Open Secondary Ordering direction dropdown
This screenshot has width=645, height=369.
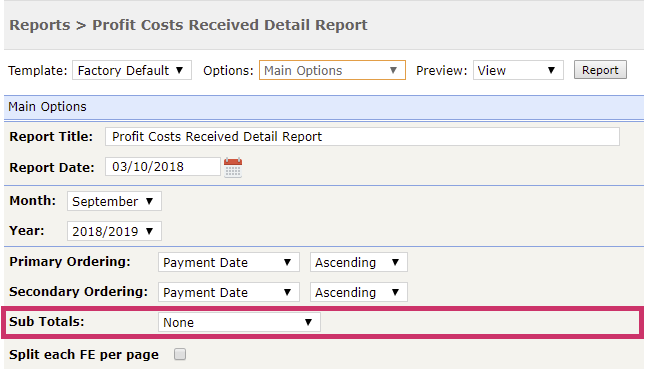pos(358,292)
